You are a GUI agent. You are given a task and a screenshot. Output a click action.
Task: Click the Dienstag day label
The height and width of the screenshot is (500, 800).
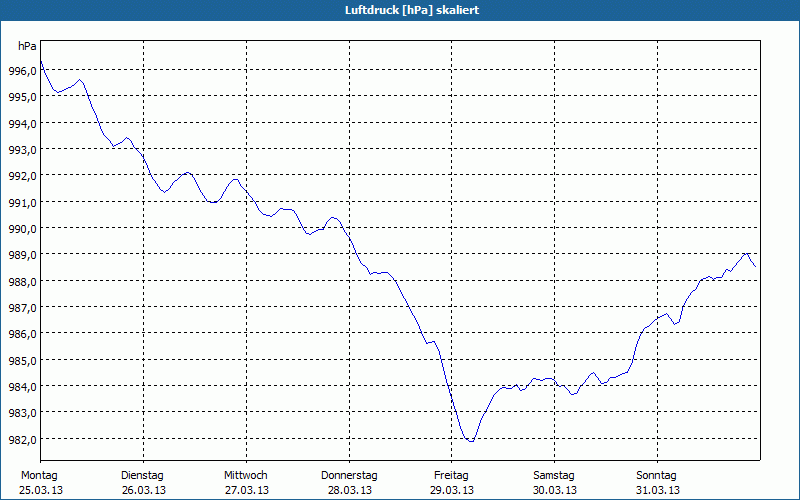click(142, 476)
